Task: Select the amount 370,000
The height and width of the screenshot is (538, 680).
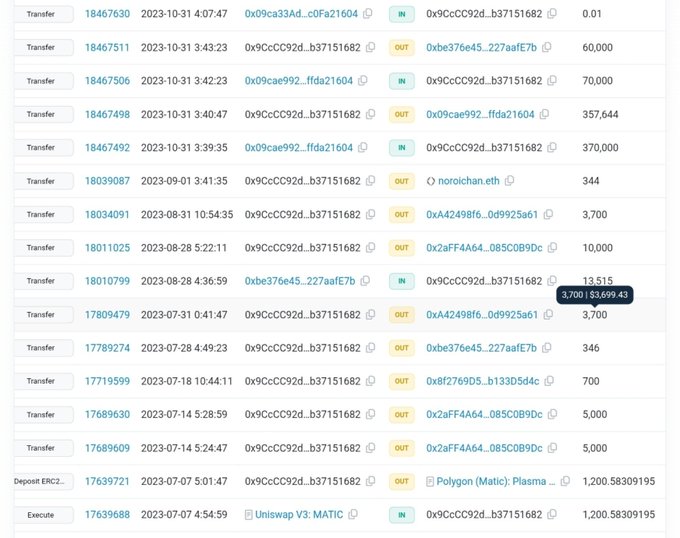Action: point(600,148)
